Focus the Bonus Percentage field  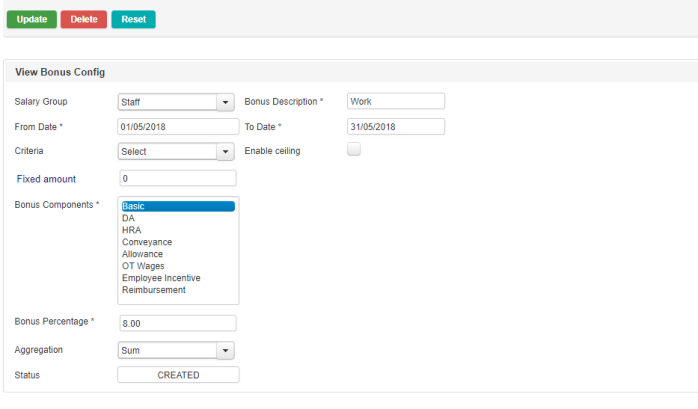click(x=177, y=323)
